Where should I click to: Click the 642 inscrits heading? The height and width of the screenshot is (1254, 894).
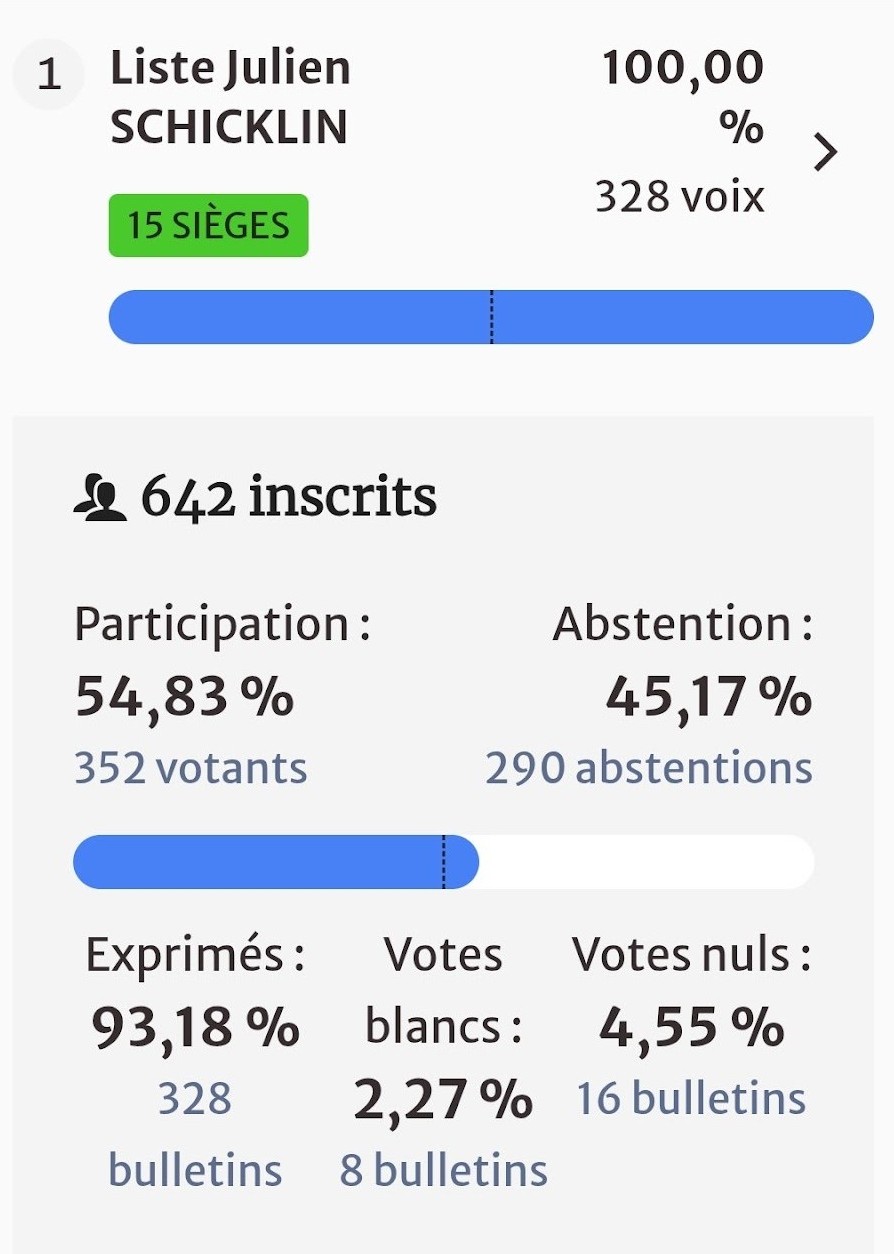288,497
